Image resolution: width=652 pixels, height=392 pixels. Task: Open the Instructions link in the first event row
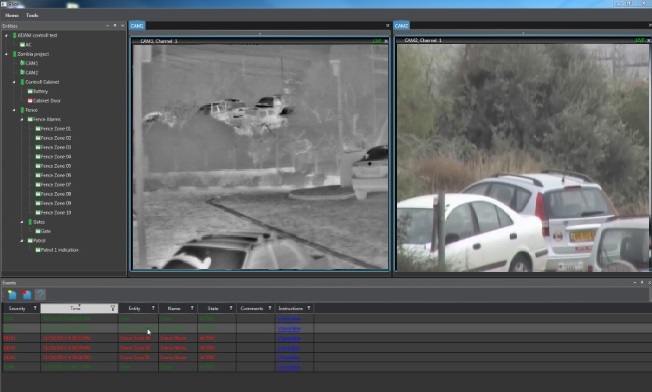[289, 318]
